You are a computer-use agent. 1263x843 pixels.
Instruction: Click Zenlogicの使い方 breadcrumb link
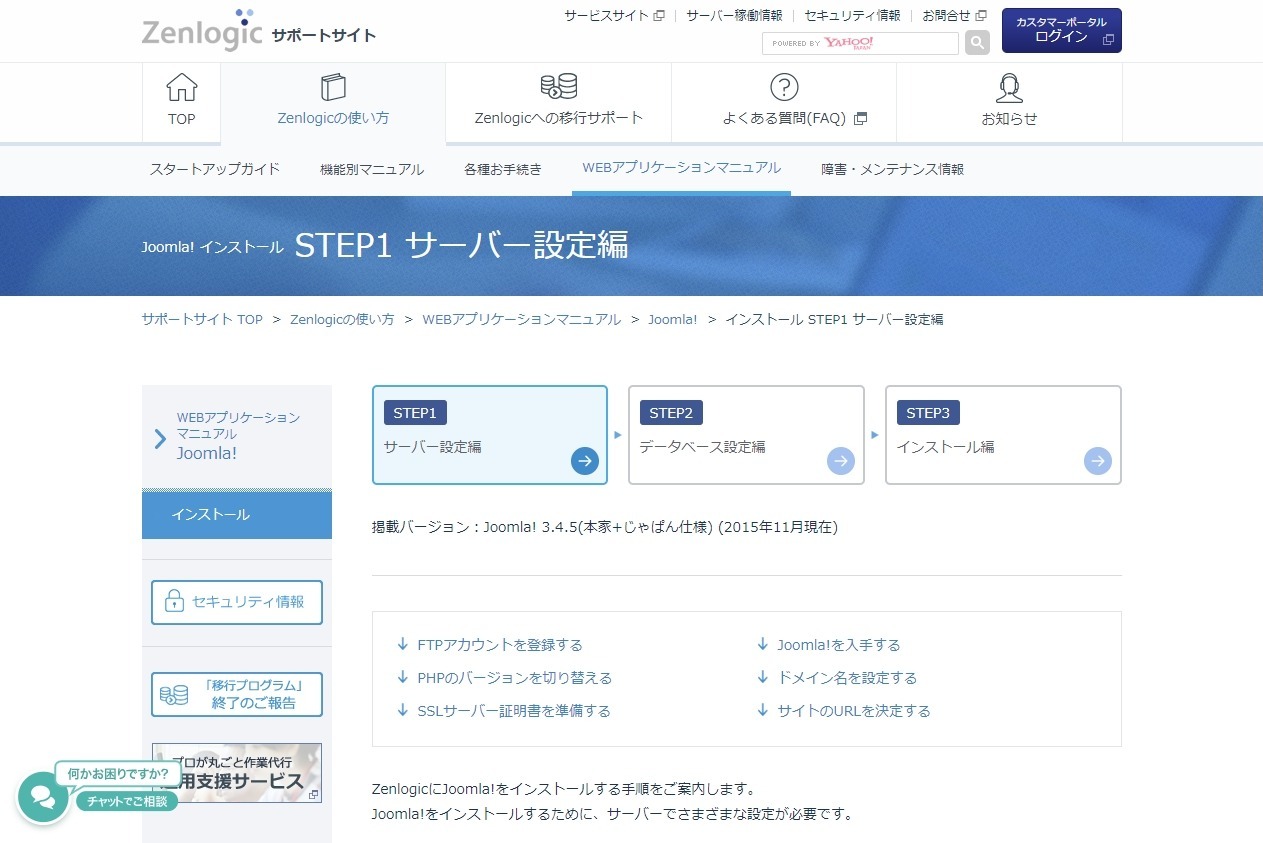[x=342, y=319]
